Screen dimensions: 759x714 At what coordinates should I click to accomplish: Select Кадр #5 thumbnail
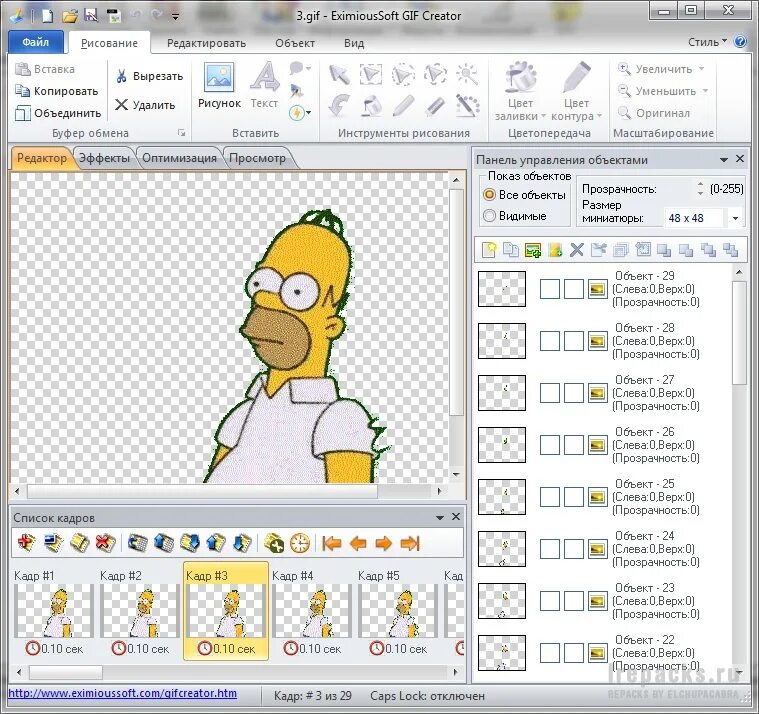398,611
